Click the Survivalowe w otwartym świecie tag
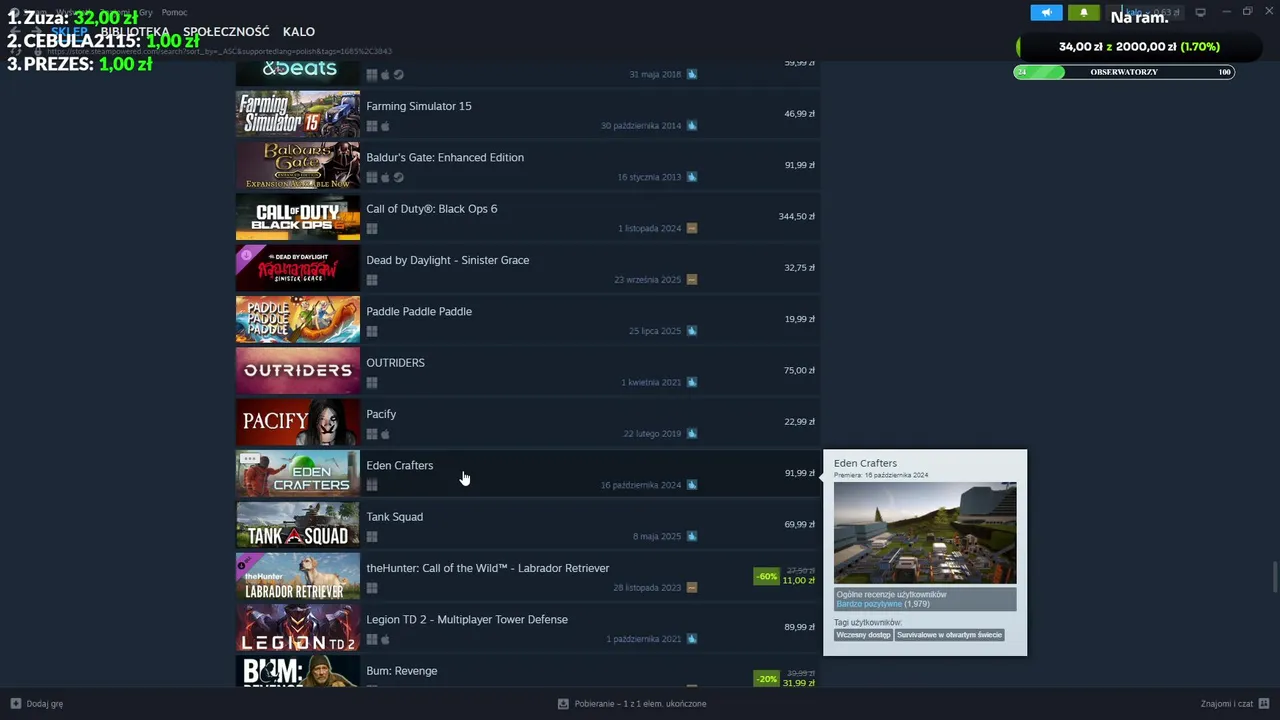 (x=949, y=635)
